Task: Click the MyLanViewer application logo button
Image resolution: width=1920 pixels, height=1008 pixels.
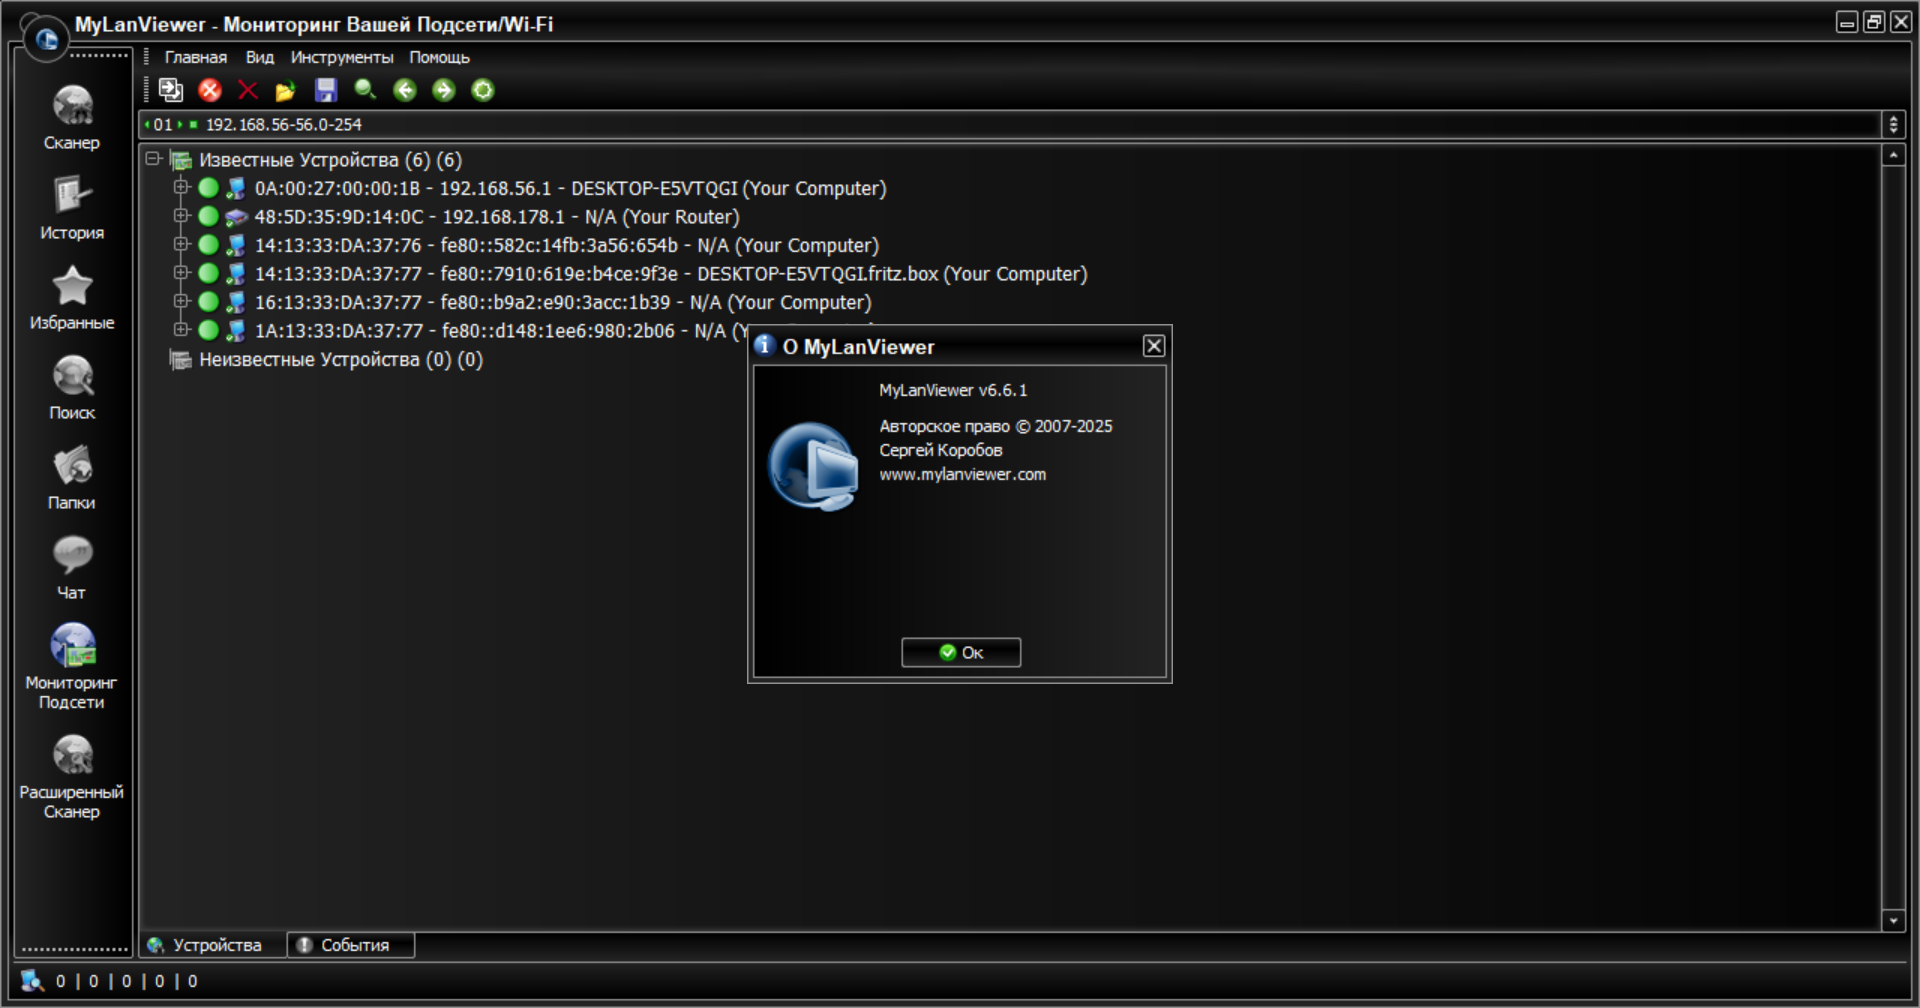Action: point(46,38)
